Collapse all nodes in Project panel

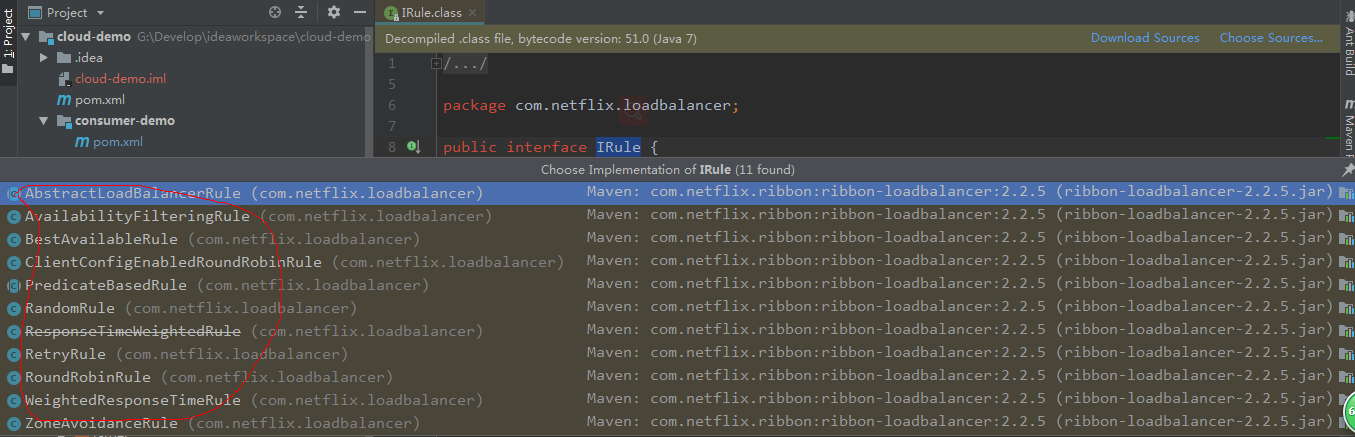tap(301, 13)
